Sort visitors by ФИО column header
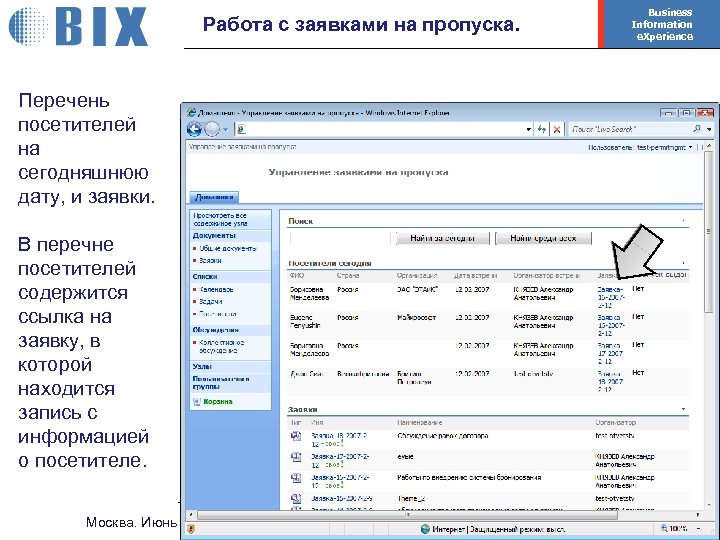 click(x=297, y=276)
